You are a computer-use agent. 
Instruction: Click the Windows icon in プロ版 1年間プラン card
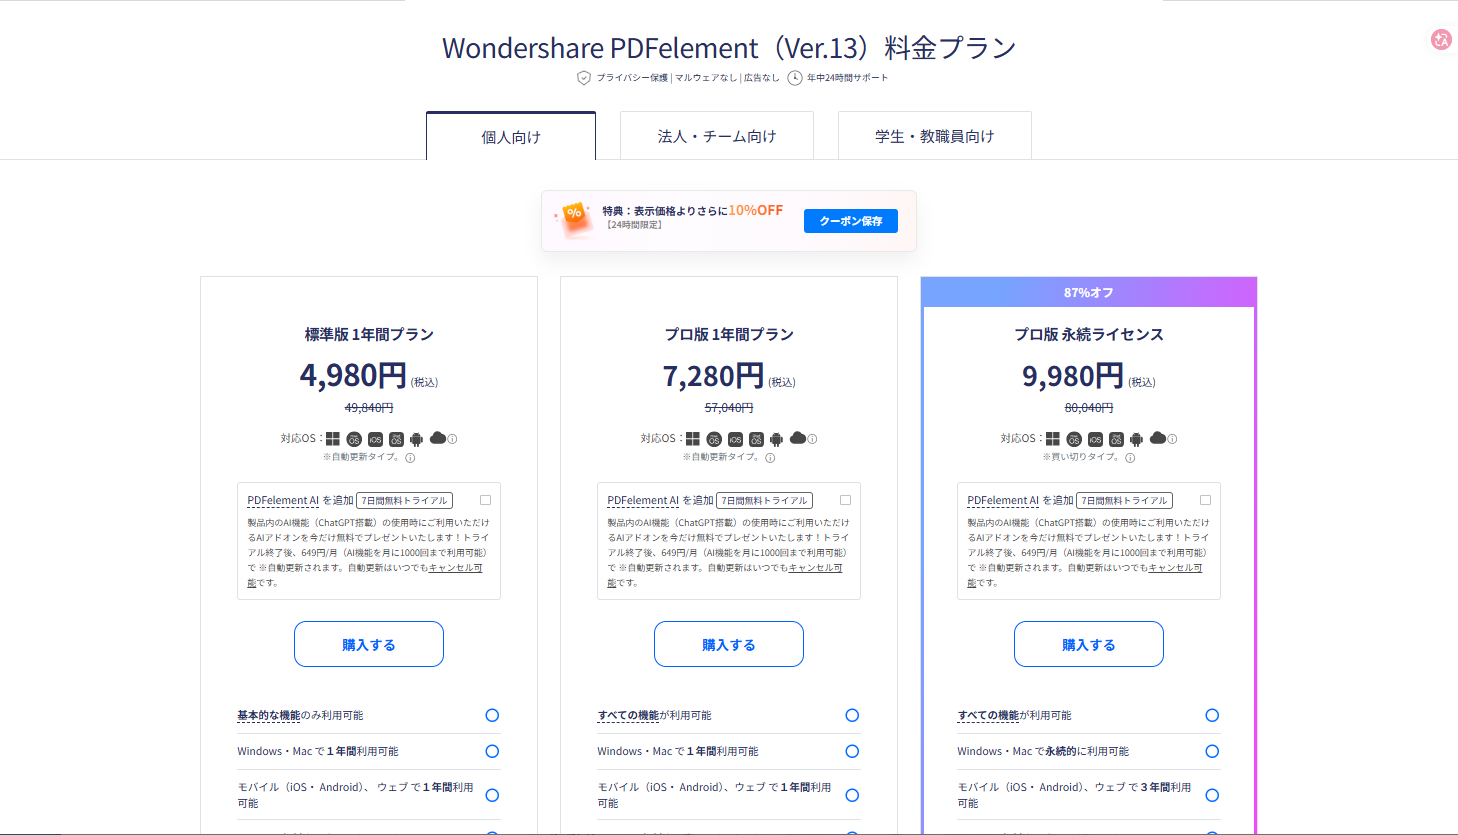click(693, 439)
